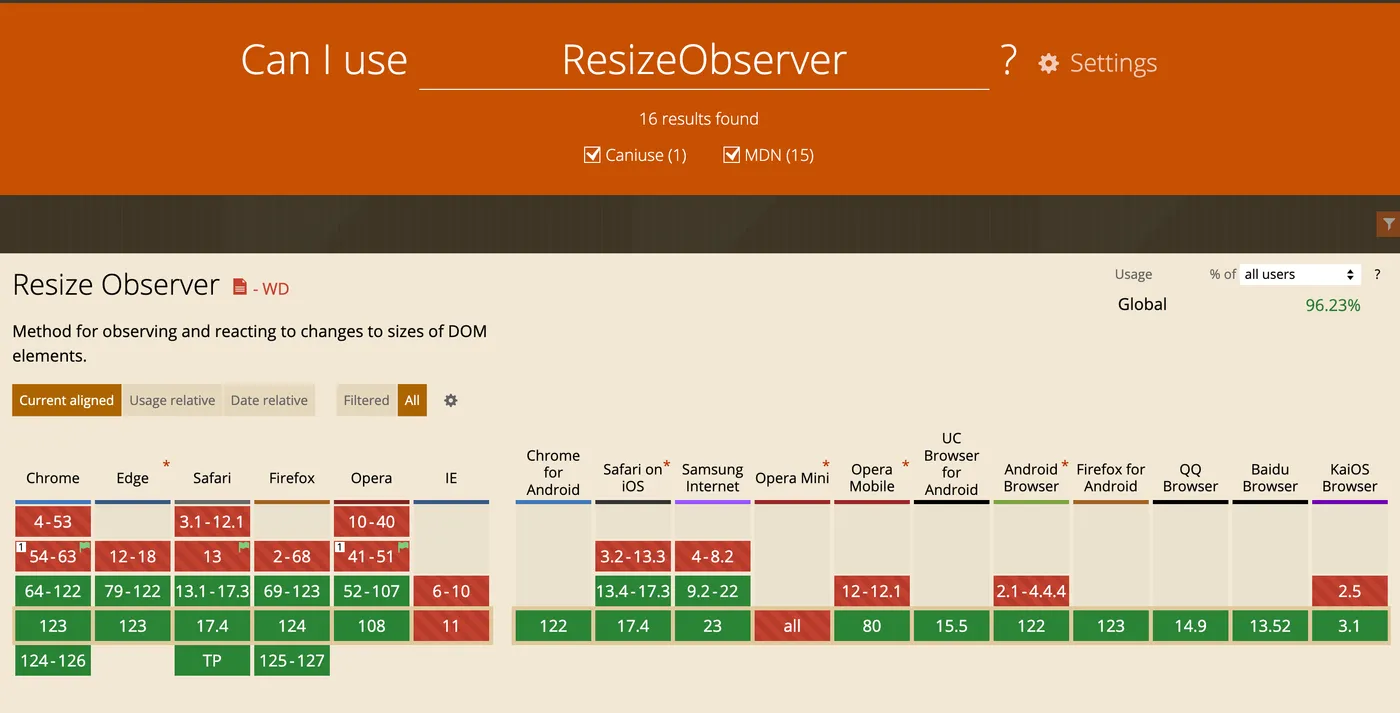Viewport: 1400px width, 713px height.
Task: Click the KaiOS Browser column header
Action: click(x=1350, y=478)
